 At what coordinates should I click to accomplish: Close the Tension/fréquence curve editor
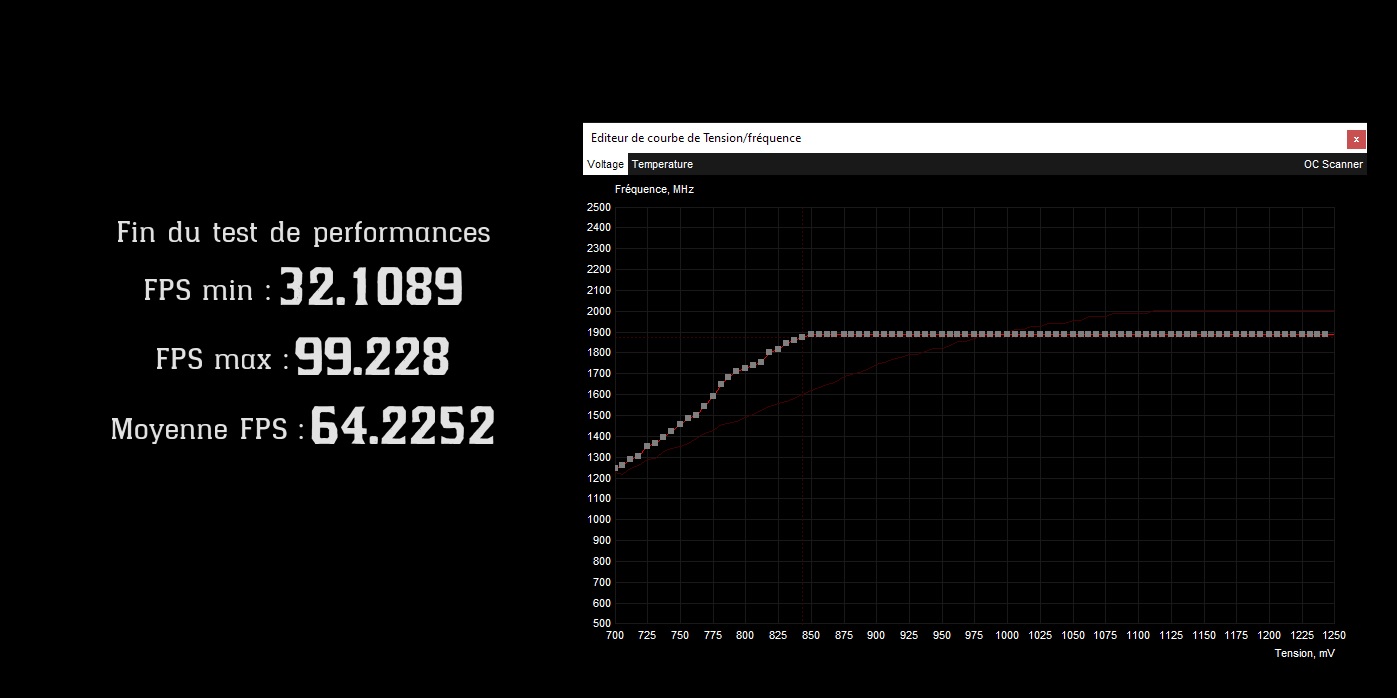click(1356, 139)
